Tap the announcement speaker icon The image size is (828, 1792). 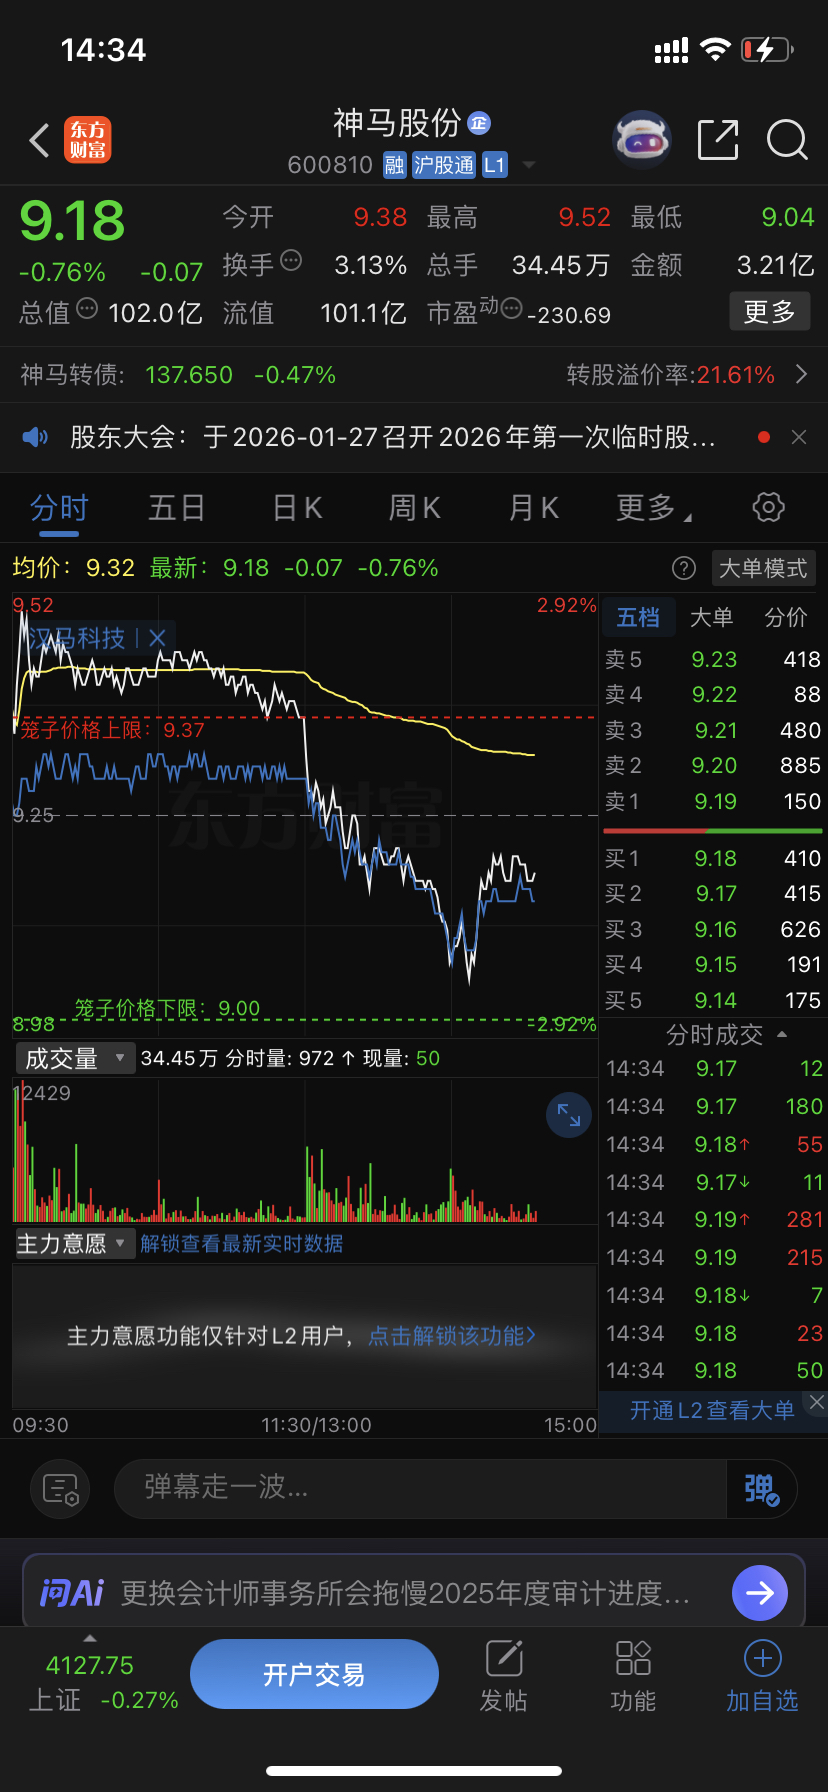click(35, 437)
